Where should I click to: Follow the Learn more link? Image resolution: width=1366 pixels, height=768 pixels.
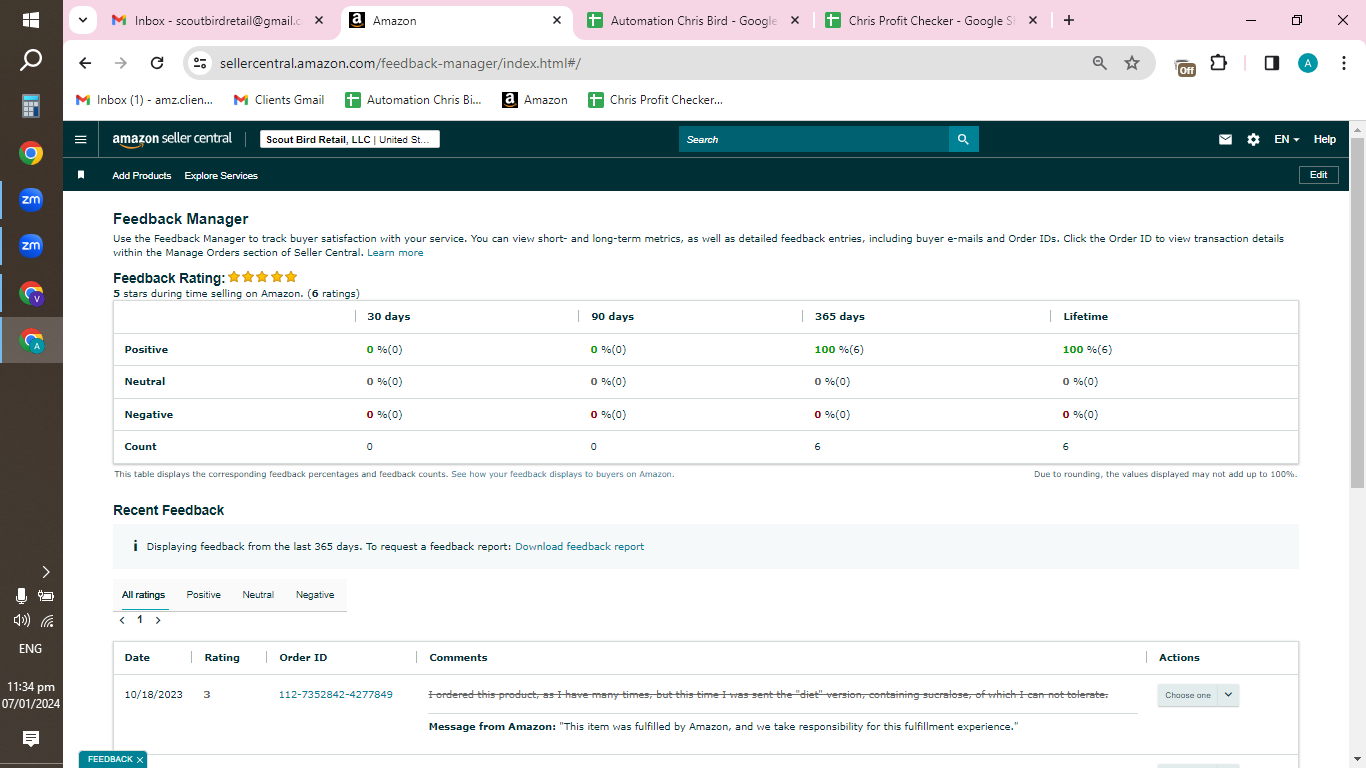pyautogui.click(x=395, y=253)
